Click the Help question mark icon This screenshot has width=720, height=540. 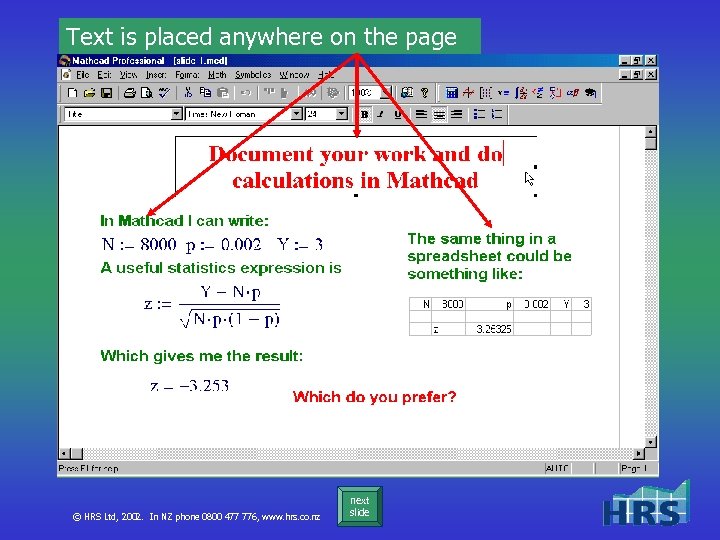tap(425, 93)
